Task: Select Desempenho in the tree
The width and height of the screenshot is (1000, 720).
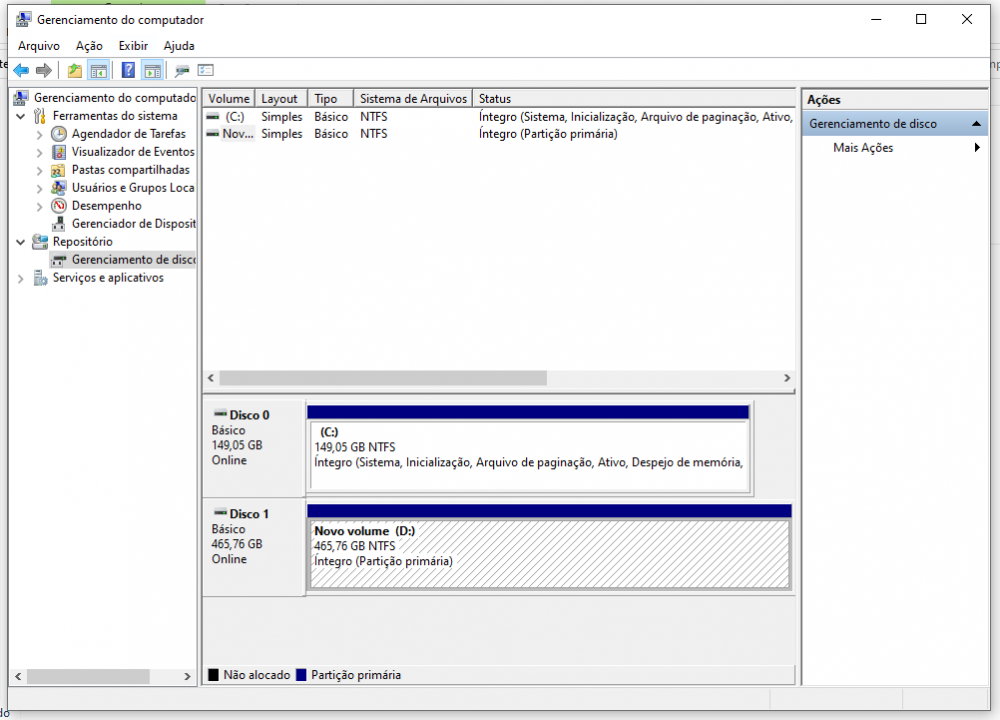Action: [x=106, y=206]
